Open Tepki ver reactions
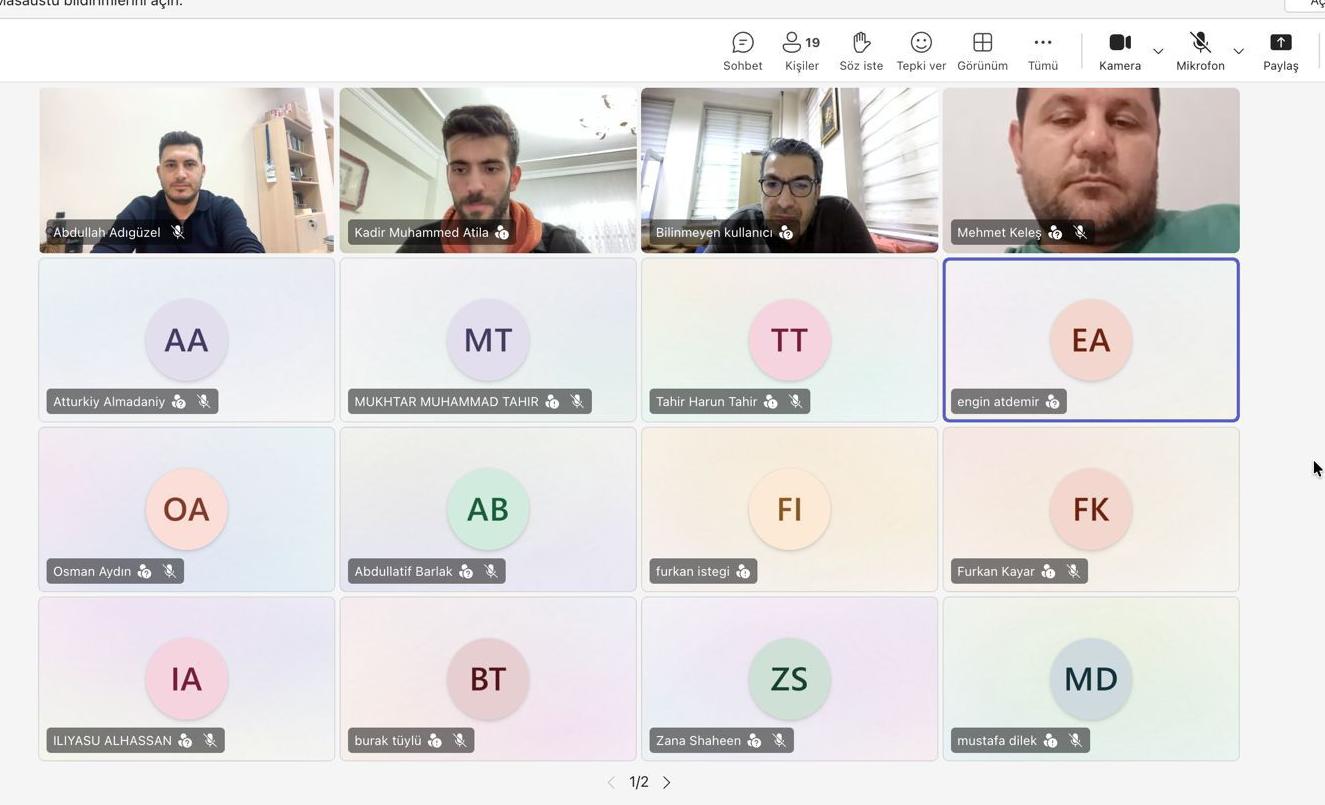 coord(921,51)
